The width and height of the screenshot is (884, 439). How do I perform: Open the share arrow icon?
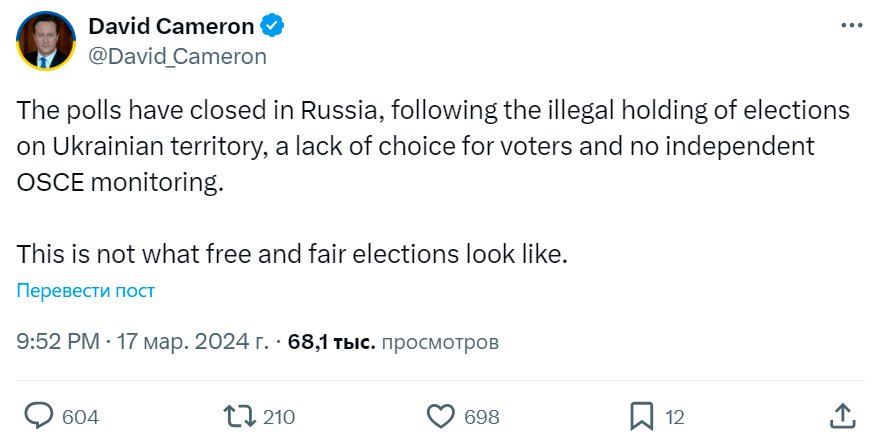(842, 415)
